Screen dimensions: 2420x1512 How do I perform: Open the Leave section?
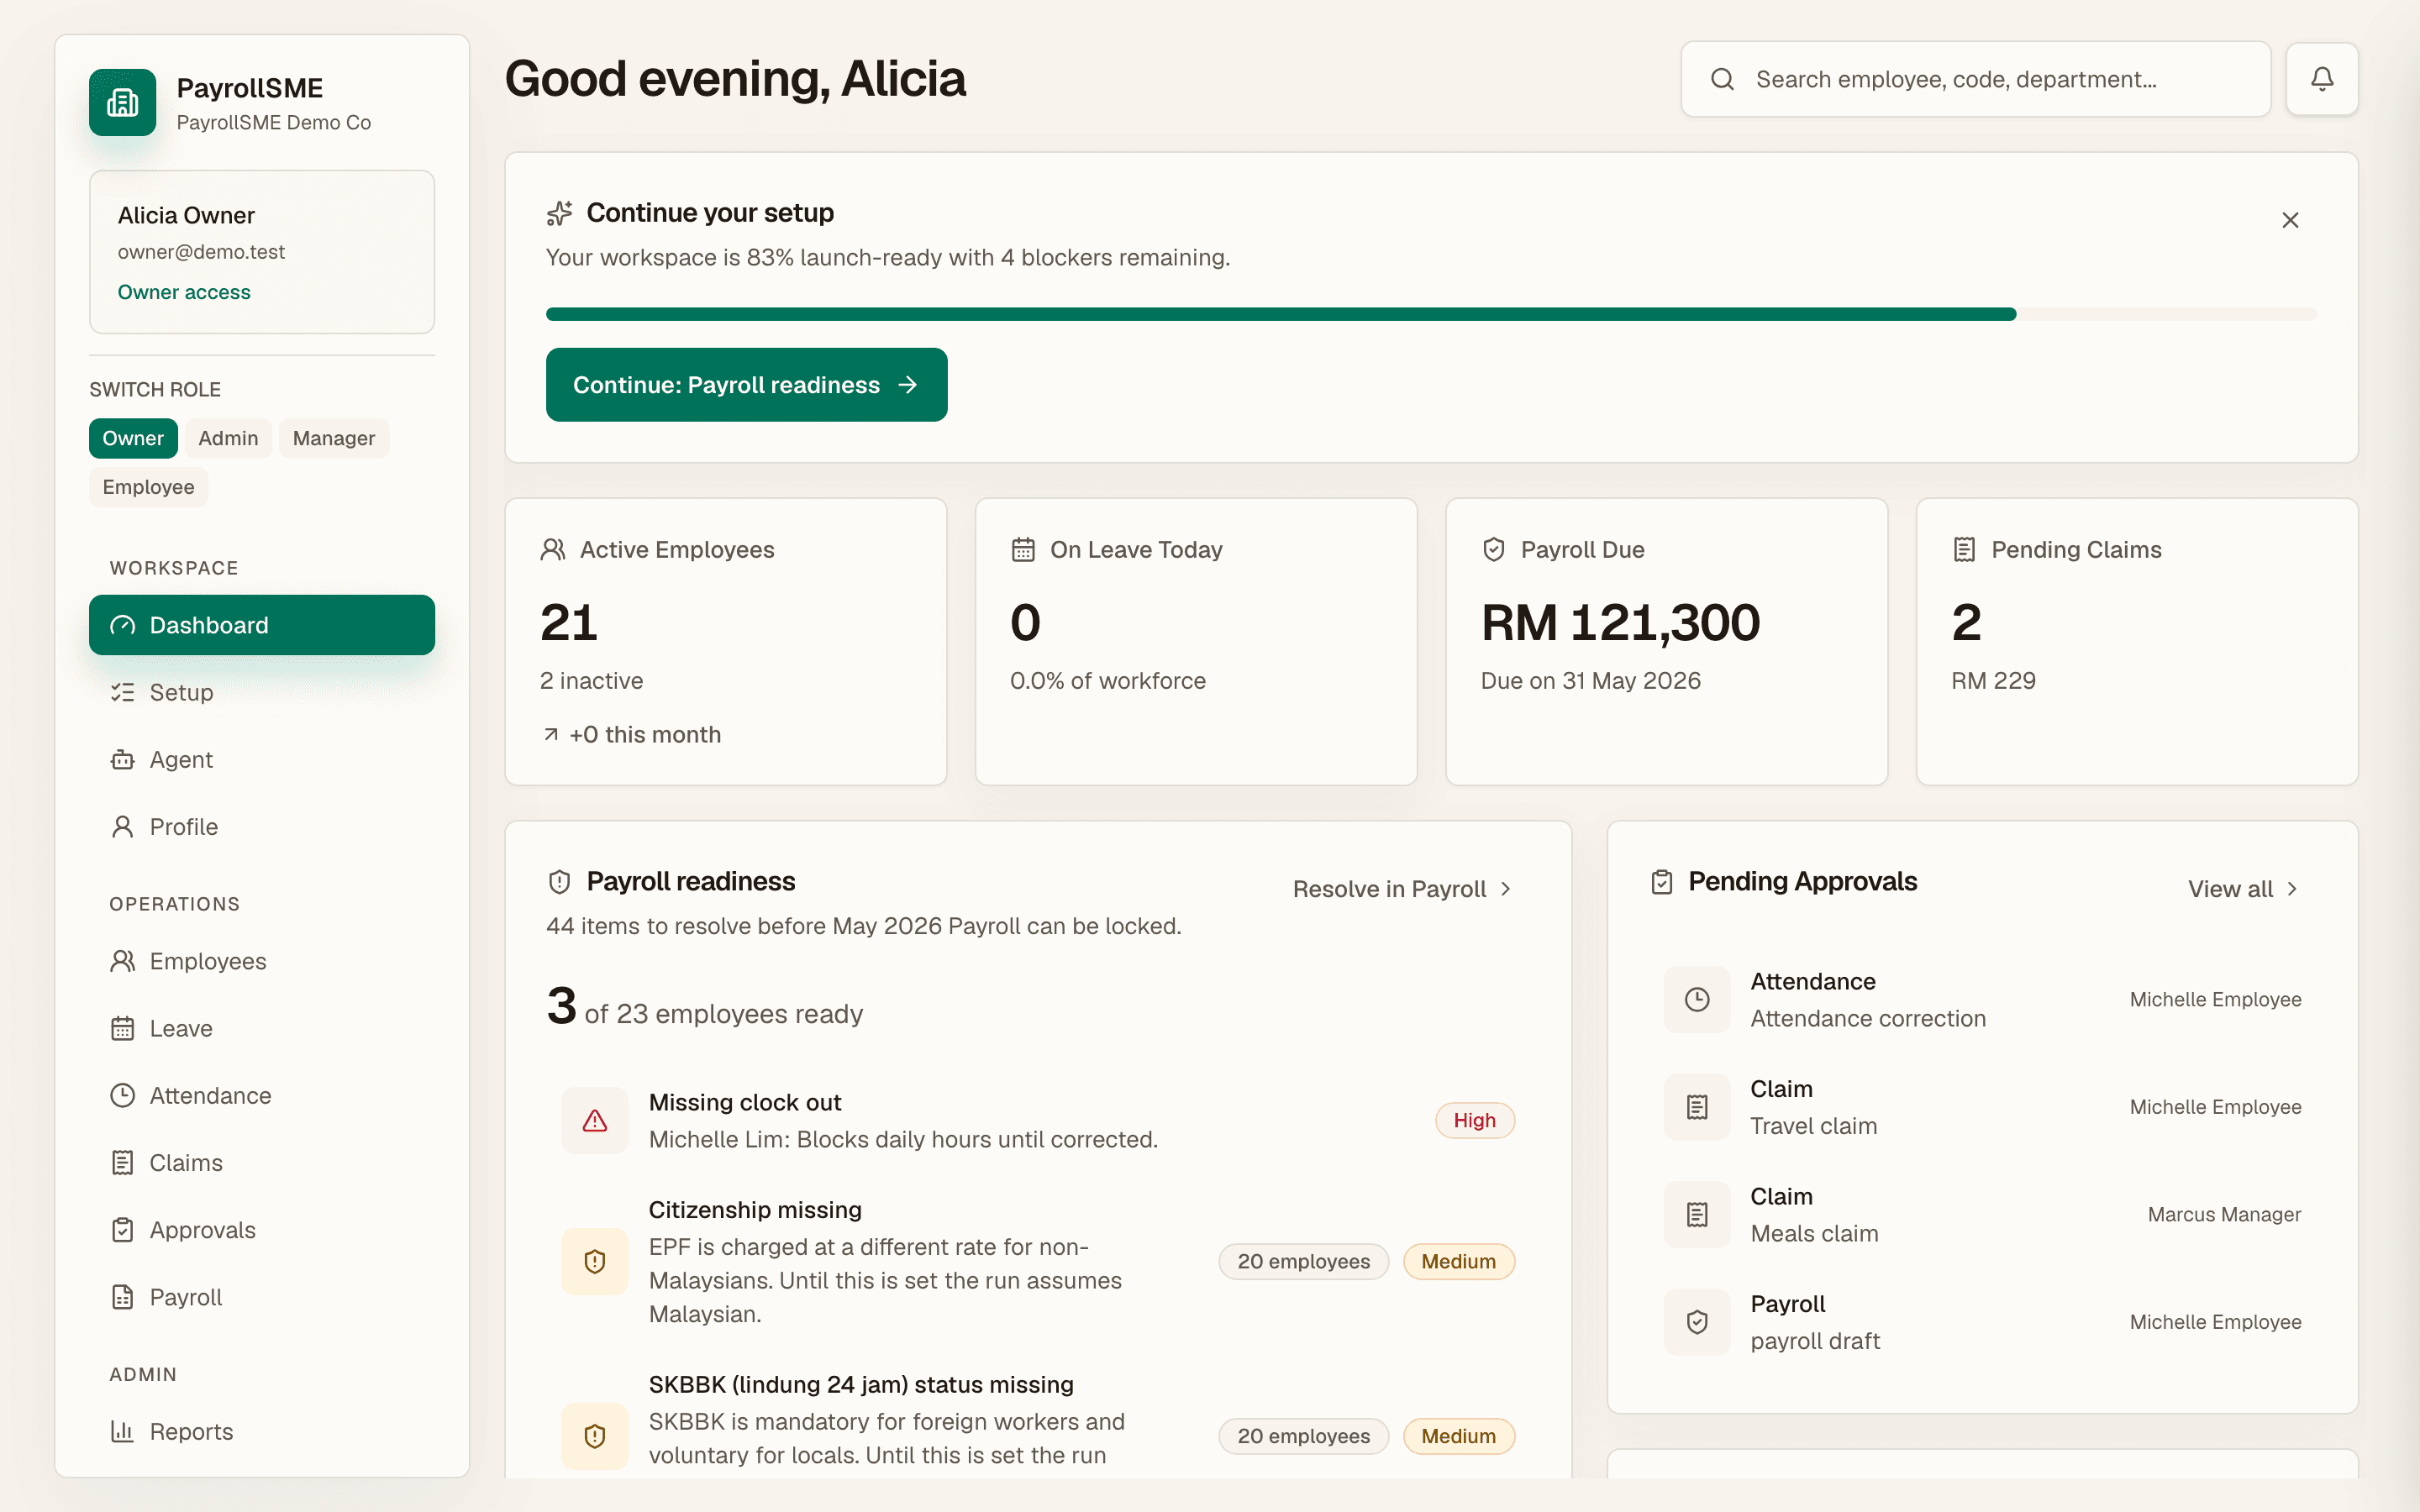(262, 1028)
